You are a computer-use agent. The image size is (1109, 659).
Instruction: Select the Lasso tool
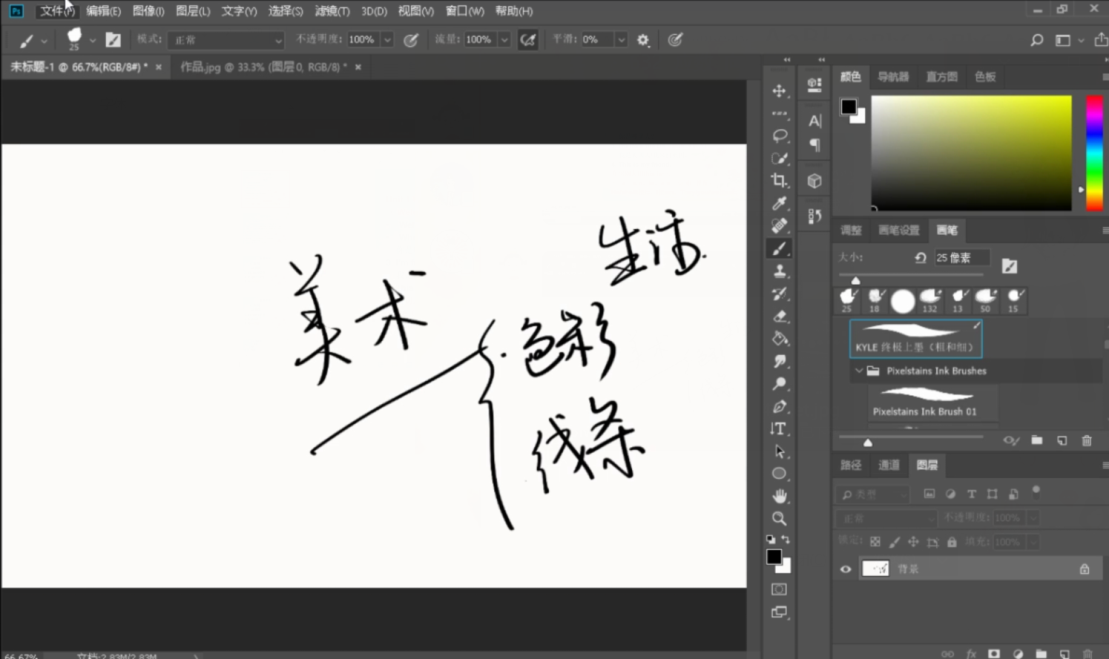click(779, 136)
